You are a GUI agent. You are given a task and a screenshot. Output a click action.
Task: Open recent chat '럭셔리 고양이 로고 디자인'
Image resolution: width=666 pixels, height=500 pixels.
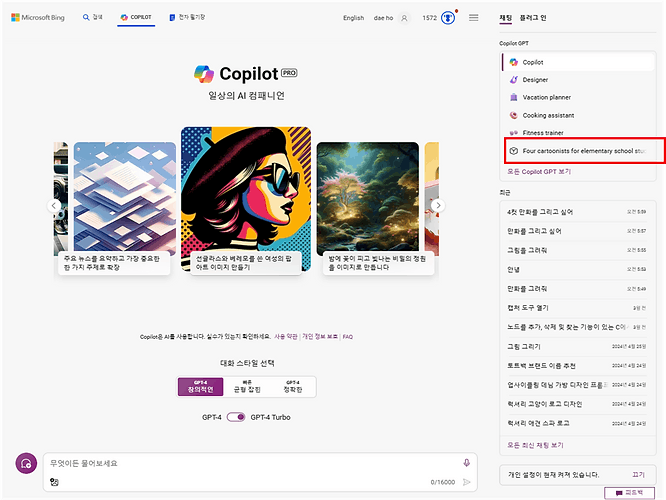(577, 404)
